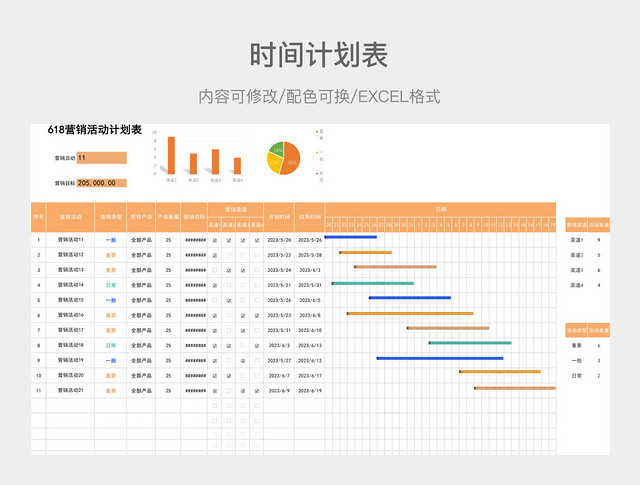Select the orange Gantt bar for 营销活动16
The height and width of the screenshot is (485, 640).
click(410, 314)
